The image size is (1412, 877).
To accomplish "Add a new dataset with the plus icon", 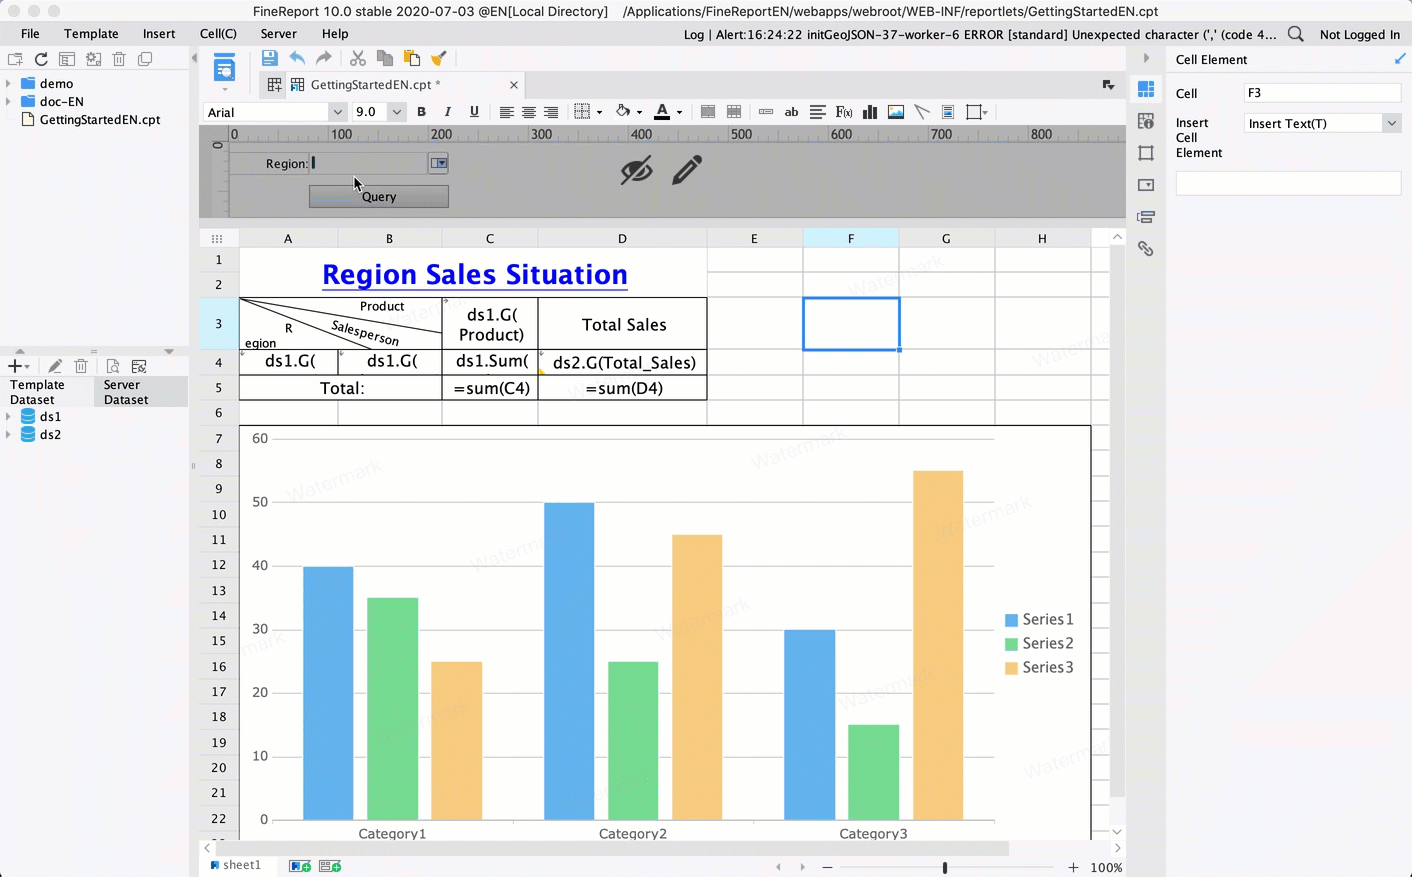I will pos(14,366).
